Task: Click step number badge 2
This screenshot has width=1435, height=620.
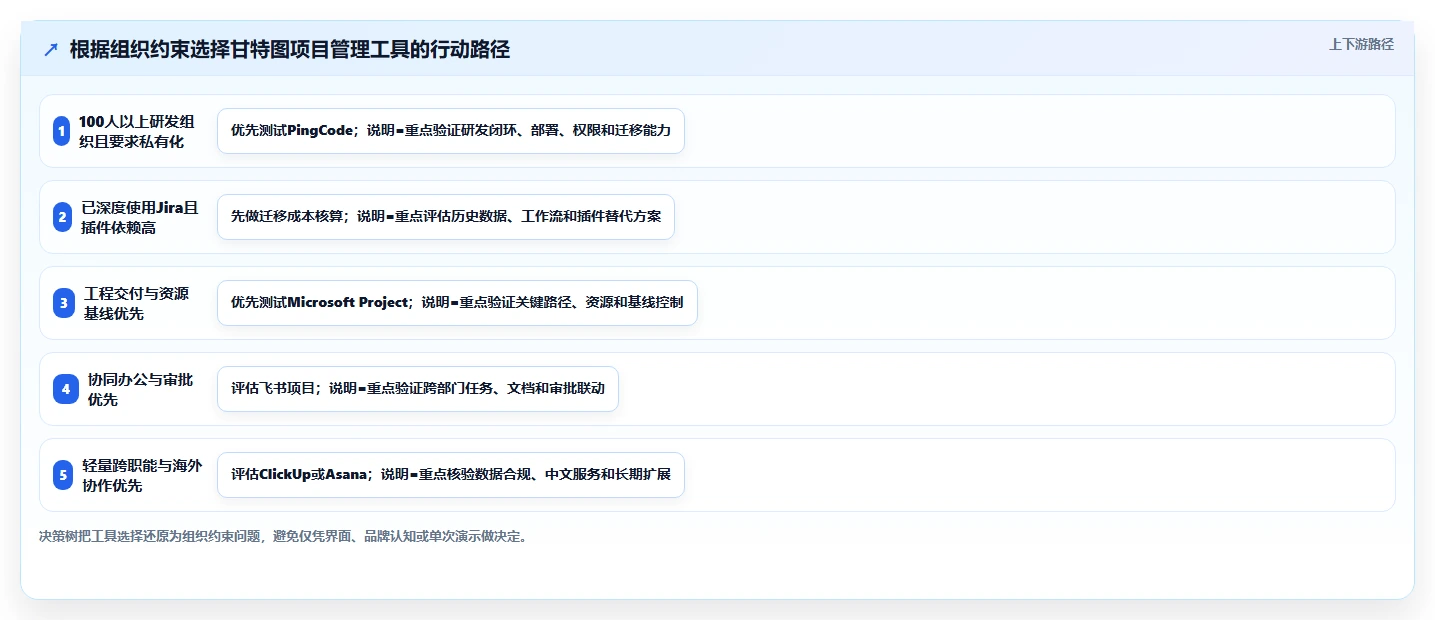Action: coord(62,217)
